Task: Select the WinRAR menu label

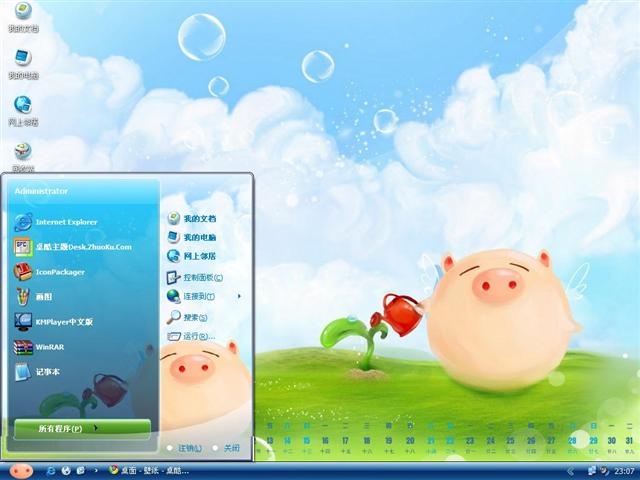Action: pos(50,347)
